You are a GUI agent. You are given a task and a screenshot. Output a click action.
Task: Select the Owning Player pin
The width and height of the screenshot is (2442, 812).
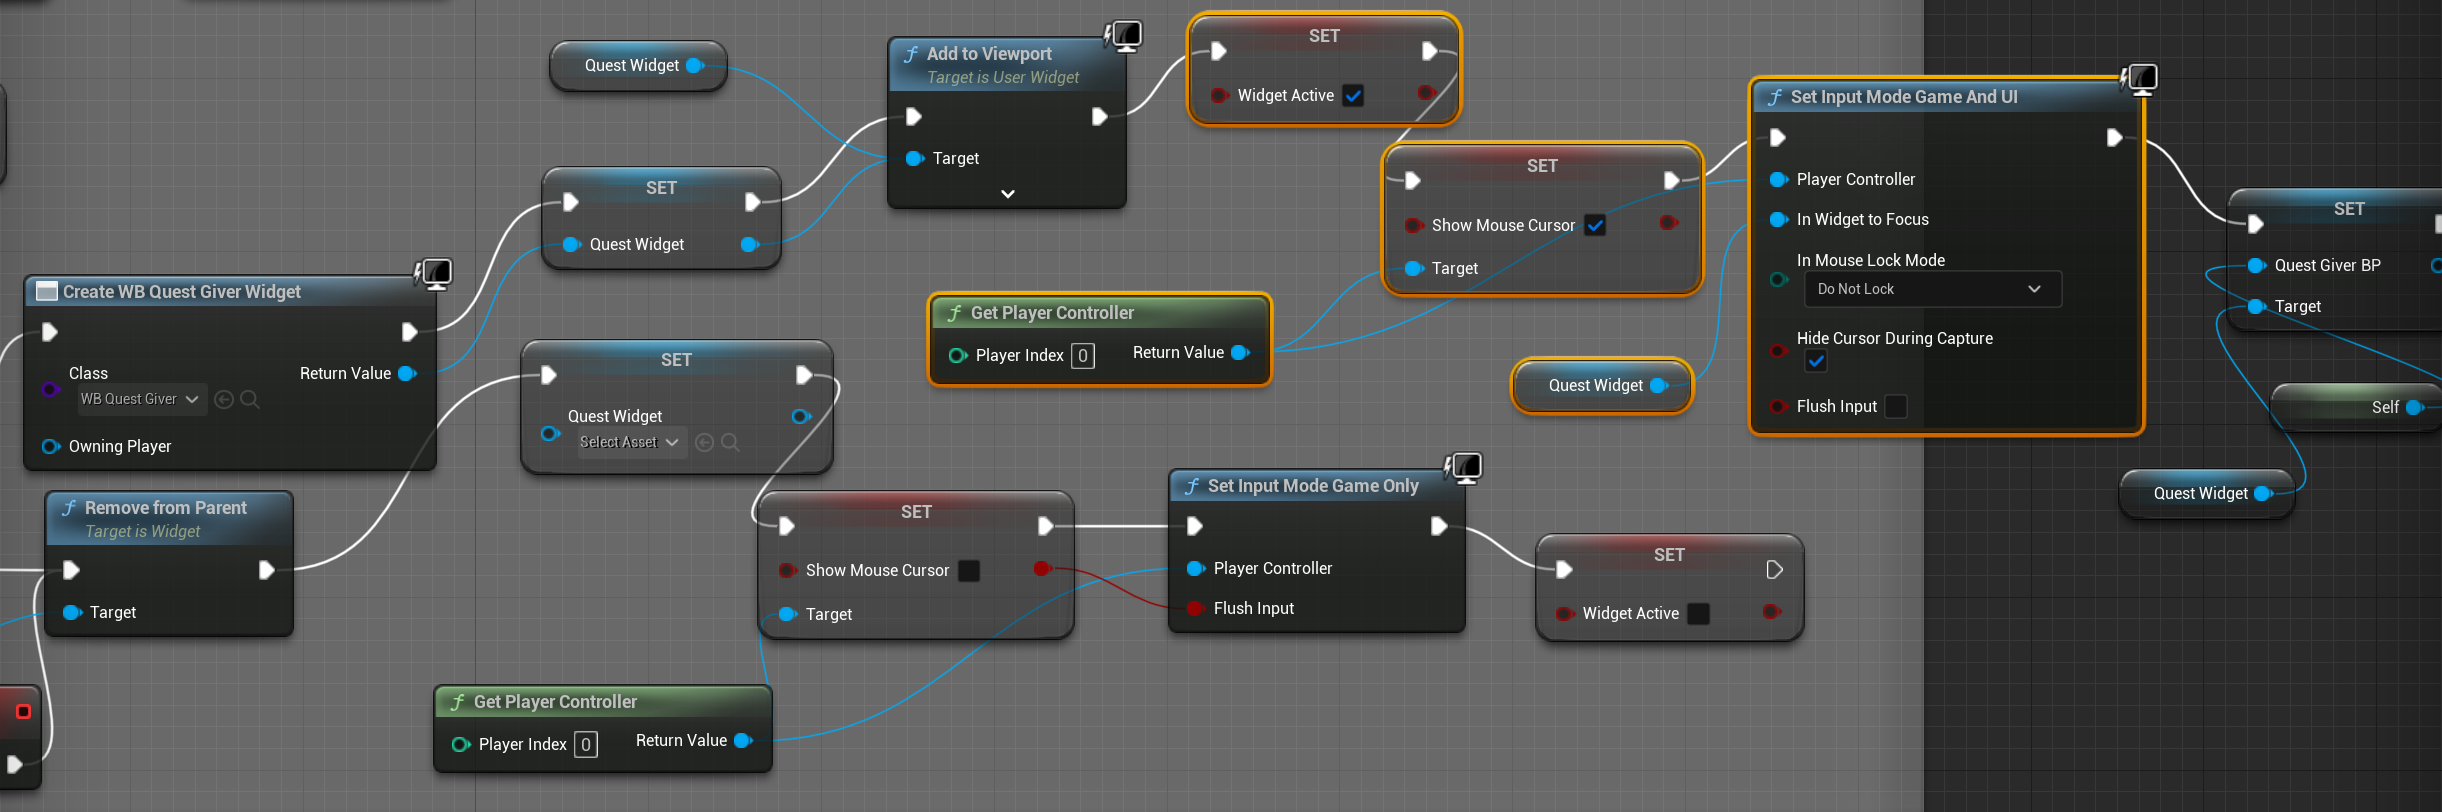pyautogui.click(x=51, y=446)
